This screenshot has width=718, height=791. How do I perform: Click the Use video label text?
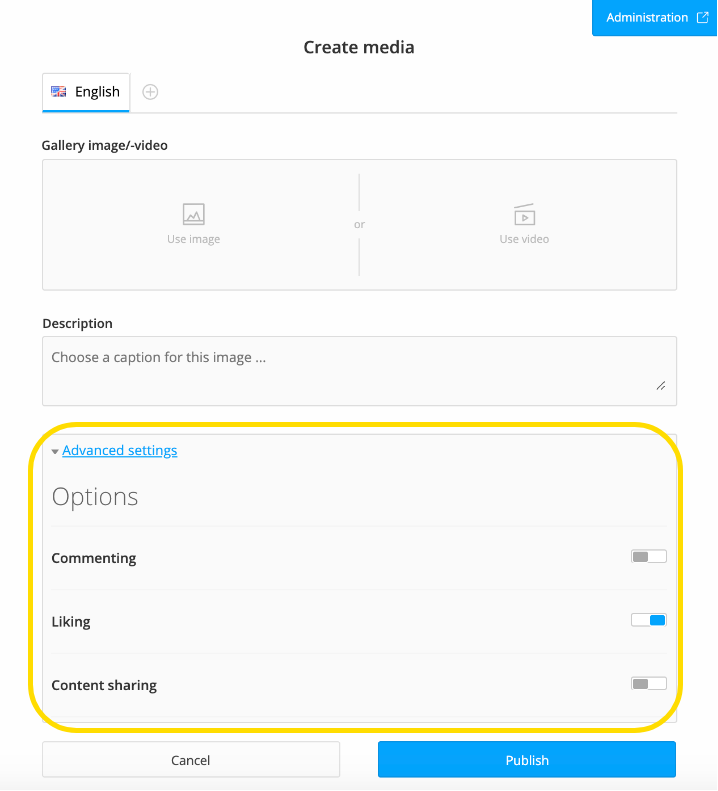point(524,239)
